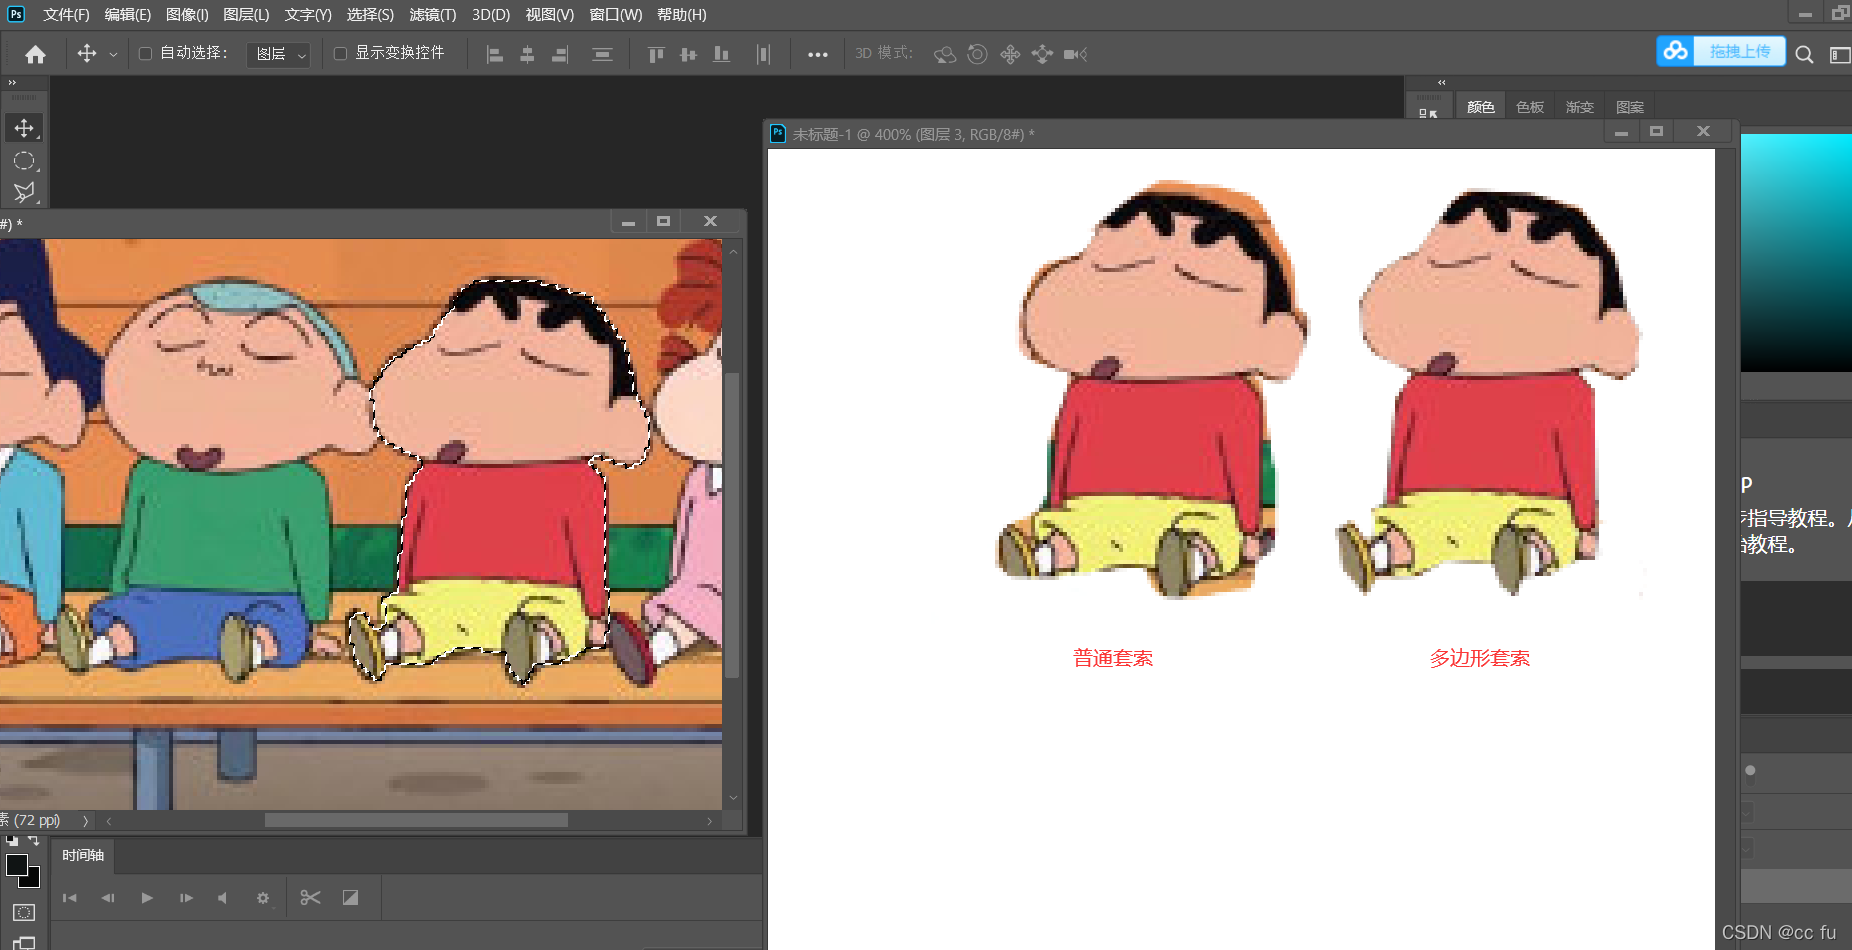Screen dimensions: 1852x950
Task: Click Align top edges icon
Action: pyautogui.click(x=656, y=54)
